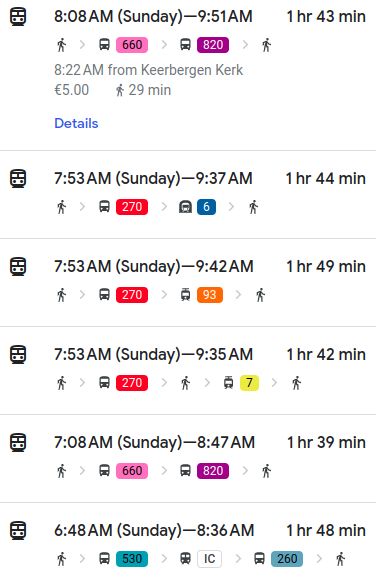
Task: Click red 270 badge in 9:42 AM route
Action: pos(132,295)
